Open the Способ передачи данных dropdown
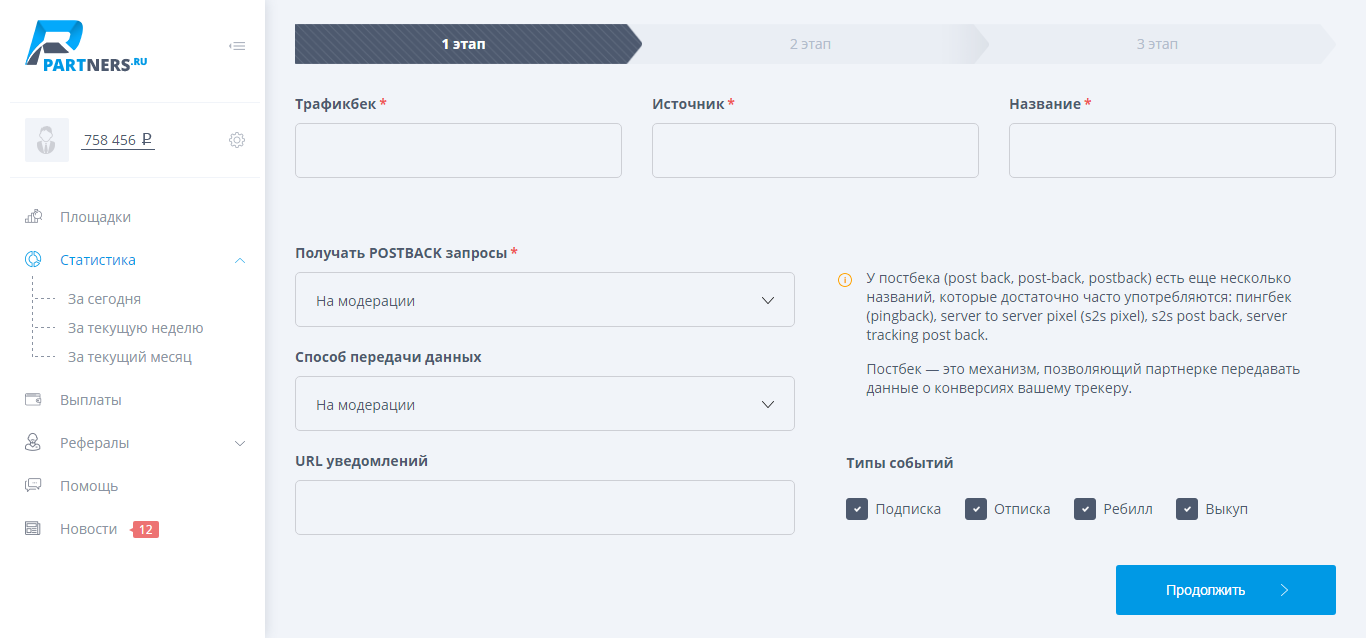This screenshot has width=1366, height=638. [x=544, y=404]
